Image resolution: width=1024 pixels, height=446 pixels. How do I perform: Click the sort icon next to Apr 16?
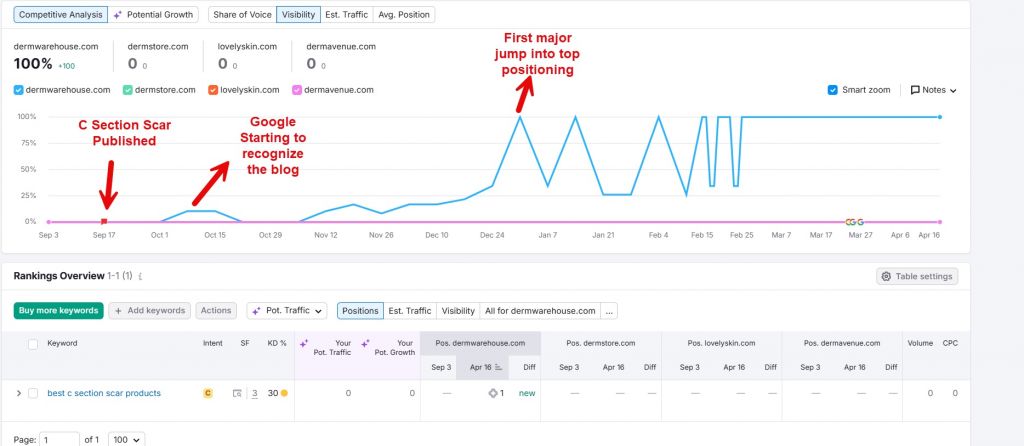point(499,368)
